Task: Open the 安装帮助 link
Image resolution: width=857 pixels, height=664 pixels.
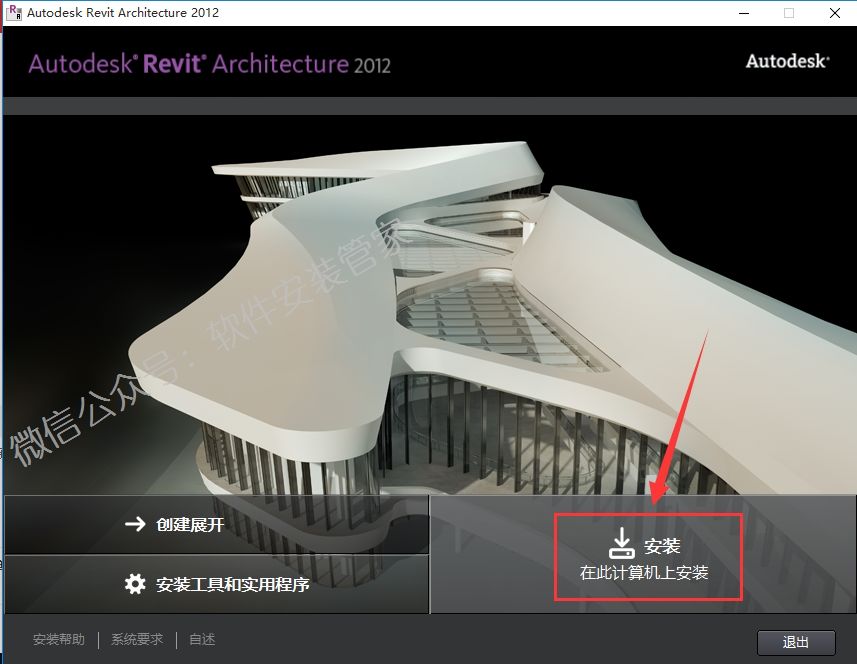Action: pyautogui.click(x=59, y=640)
